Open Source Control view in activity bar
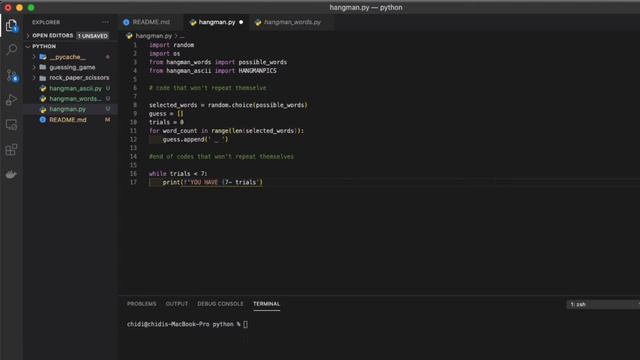640x360 pixels. click(11, 76)
